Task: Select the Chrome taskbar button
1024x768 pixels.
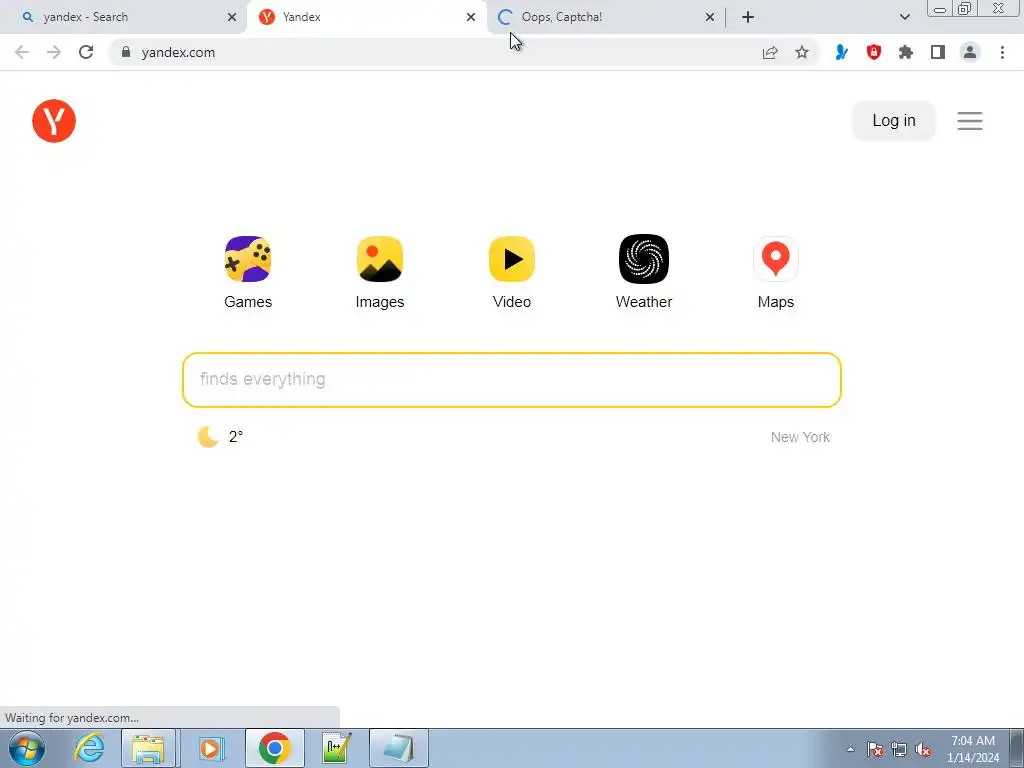Action: coord(274,748)
